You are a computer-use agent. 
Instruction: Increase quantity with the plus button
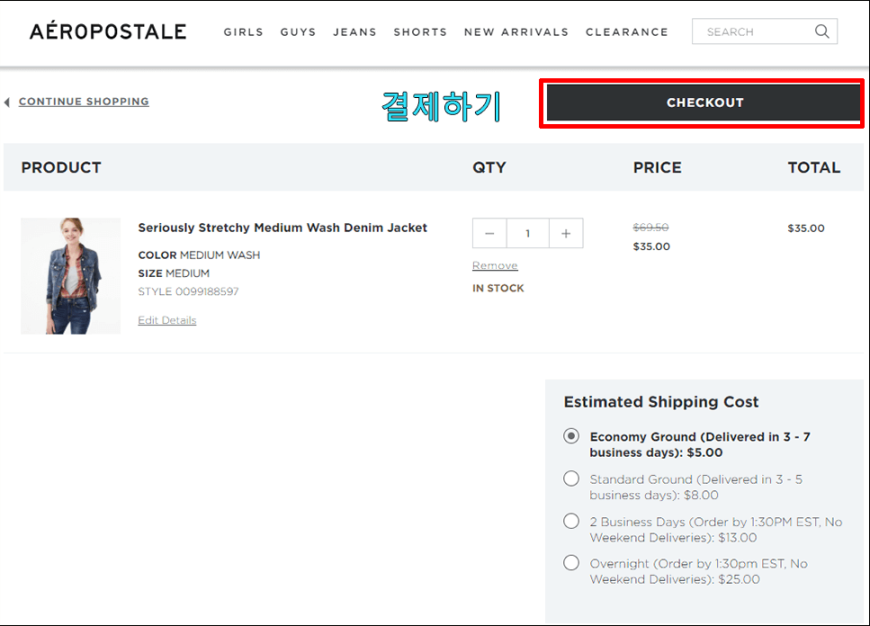[566, 233]
